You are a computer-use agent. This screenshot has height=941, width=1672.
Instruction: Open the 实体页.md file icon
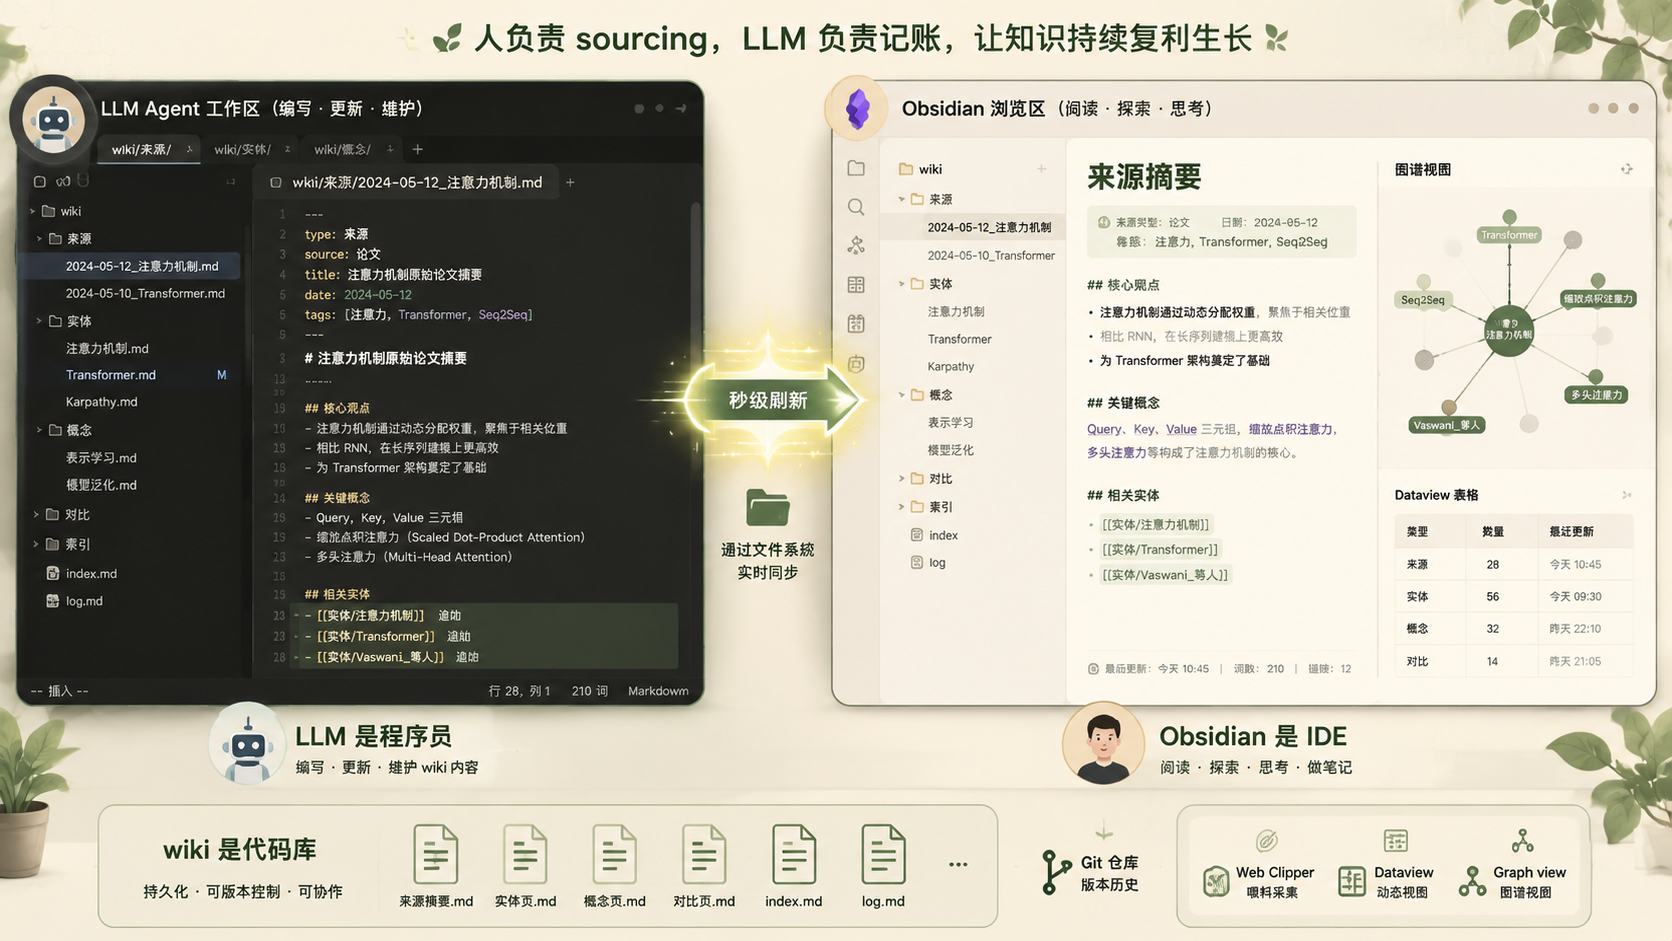click(525, 855)
